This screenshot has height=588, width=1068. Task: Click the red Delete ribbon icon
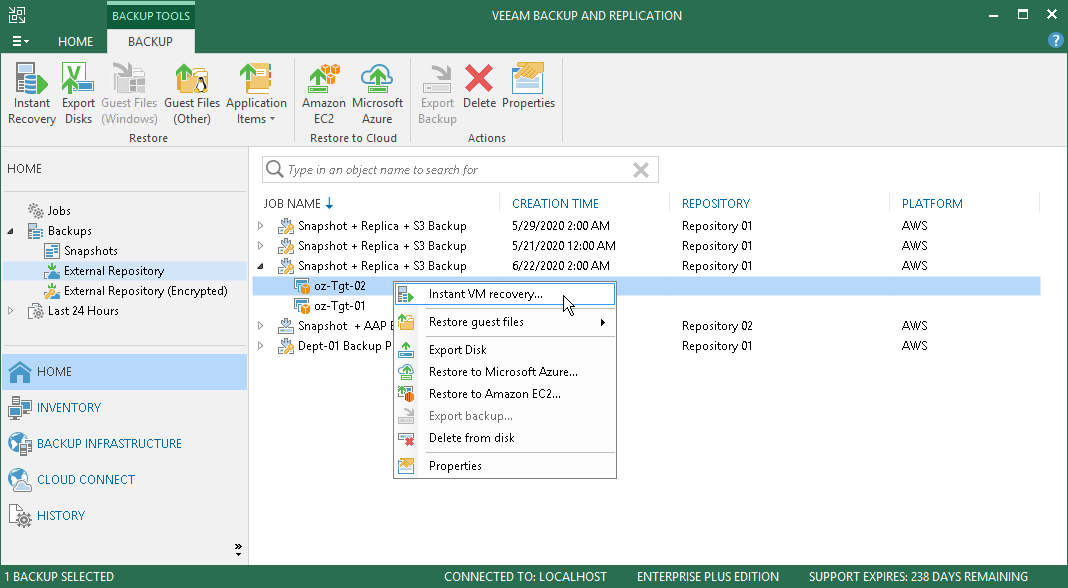(x=480, y=86)
